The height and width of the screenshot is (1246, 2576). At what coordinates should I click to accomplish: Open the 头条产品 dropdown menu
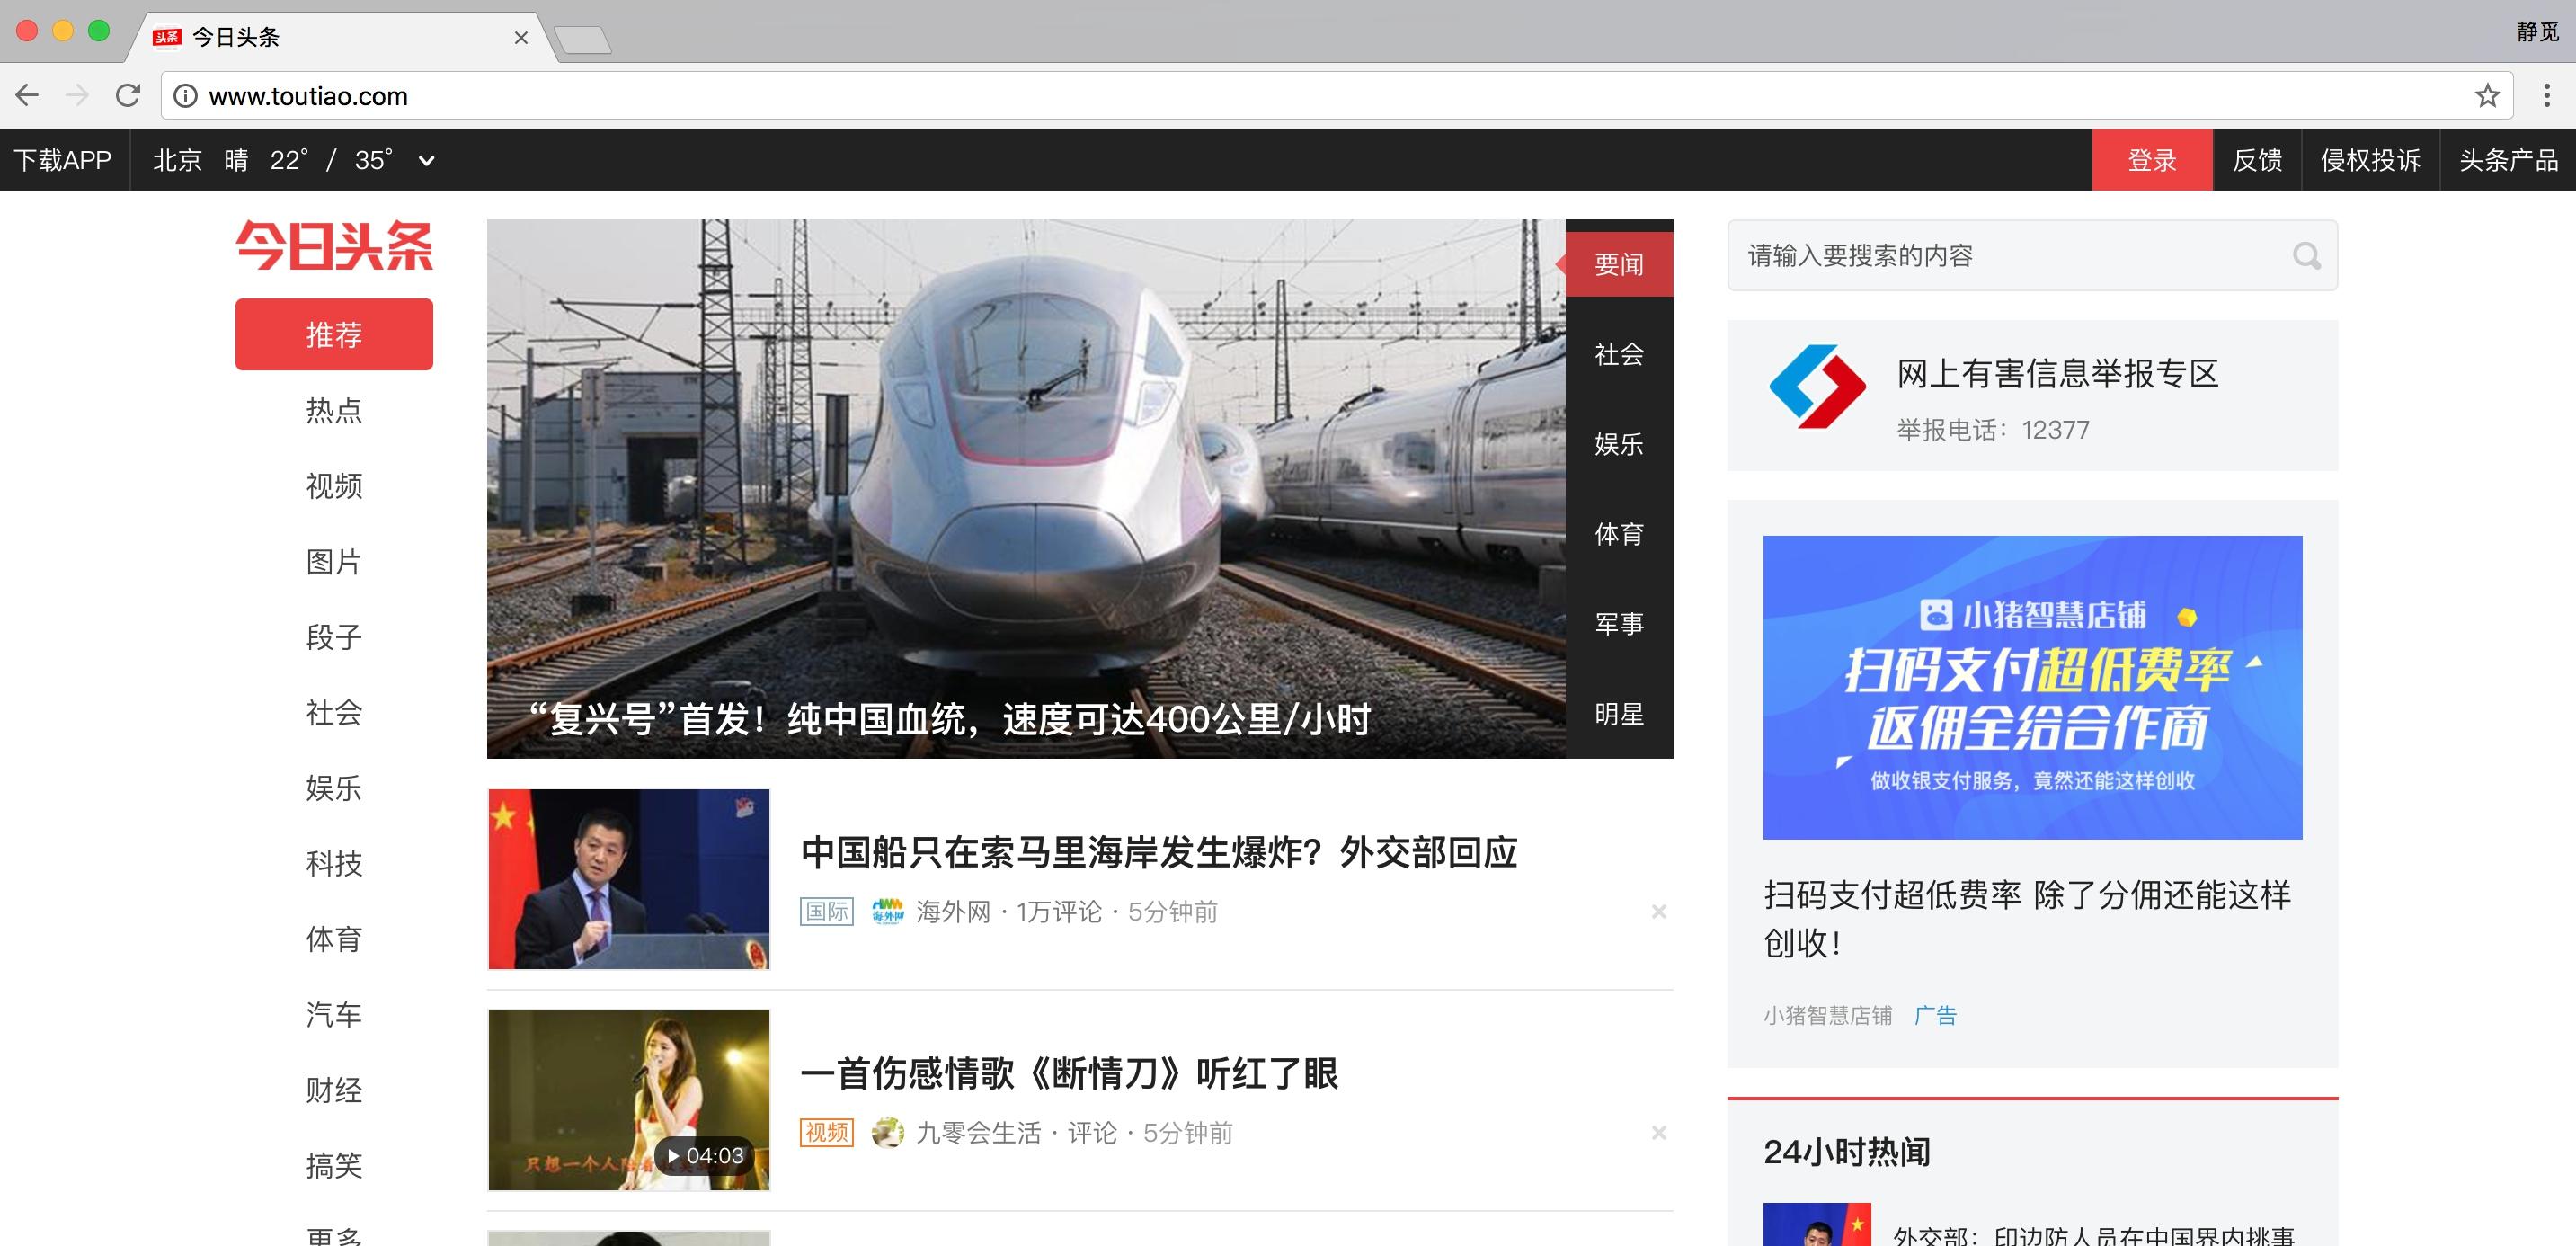[x=2508, y=160]
